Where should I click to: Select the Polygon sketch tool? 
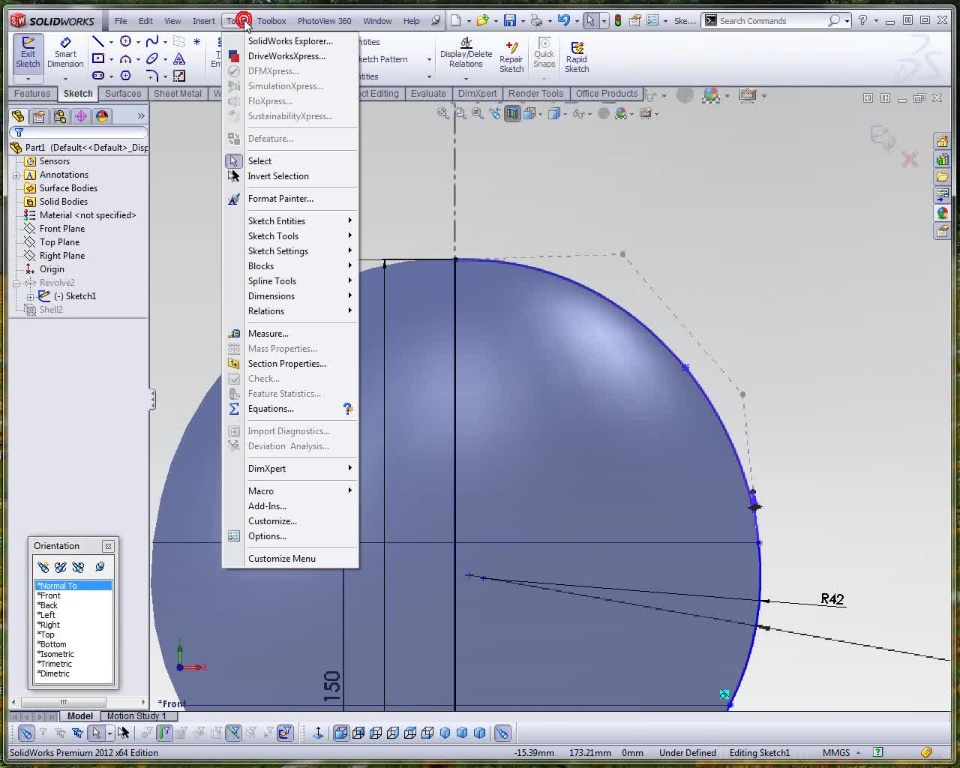pos(126,75)
